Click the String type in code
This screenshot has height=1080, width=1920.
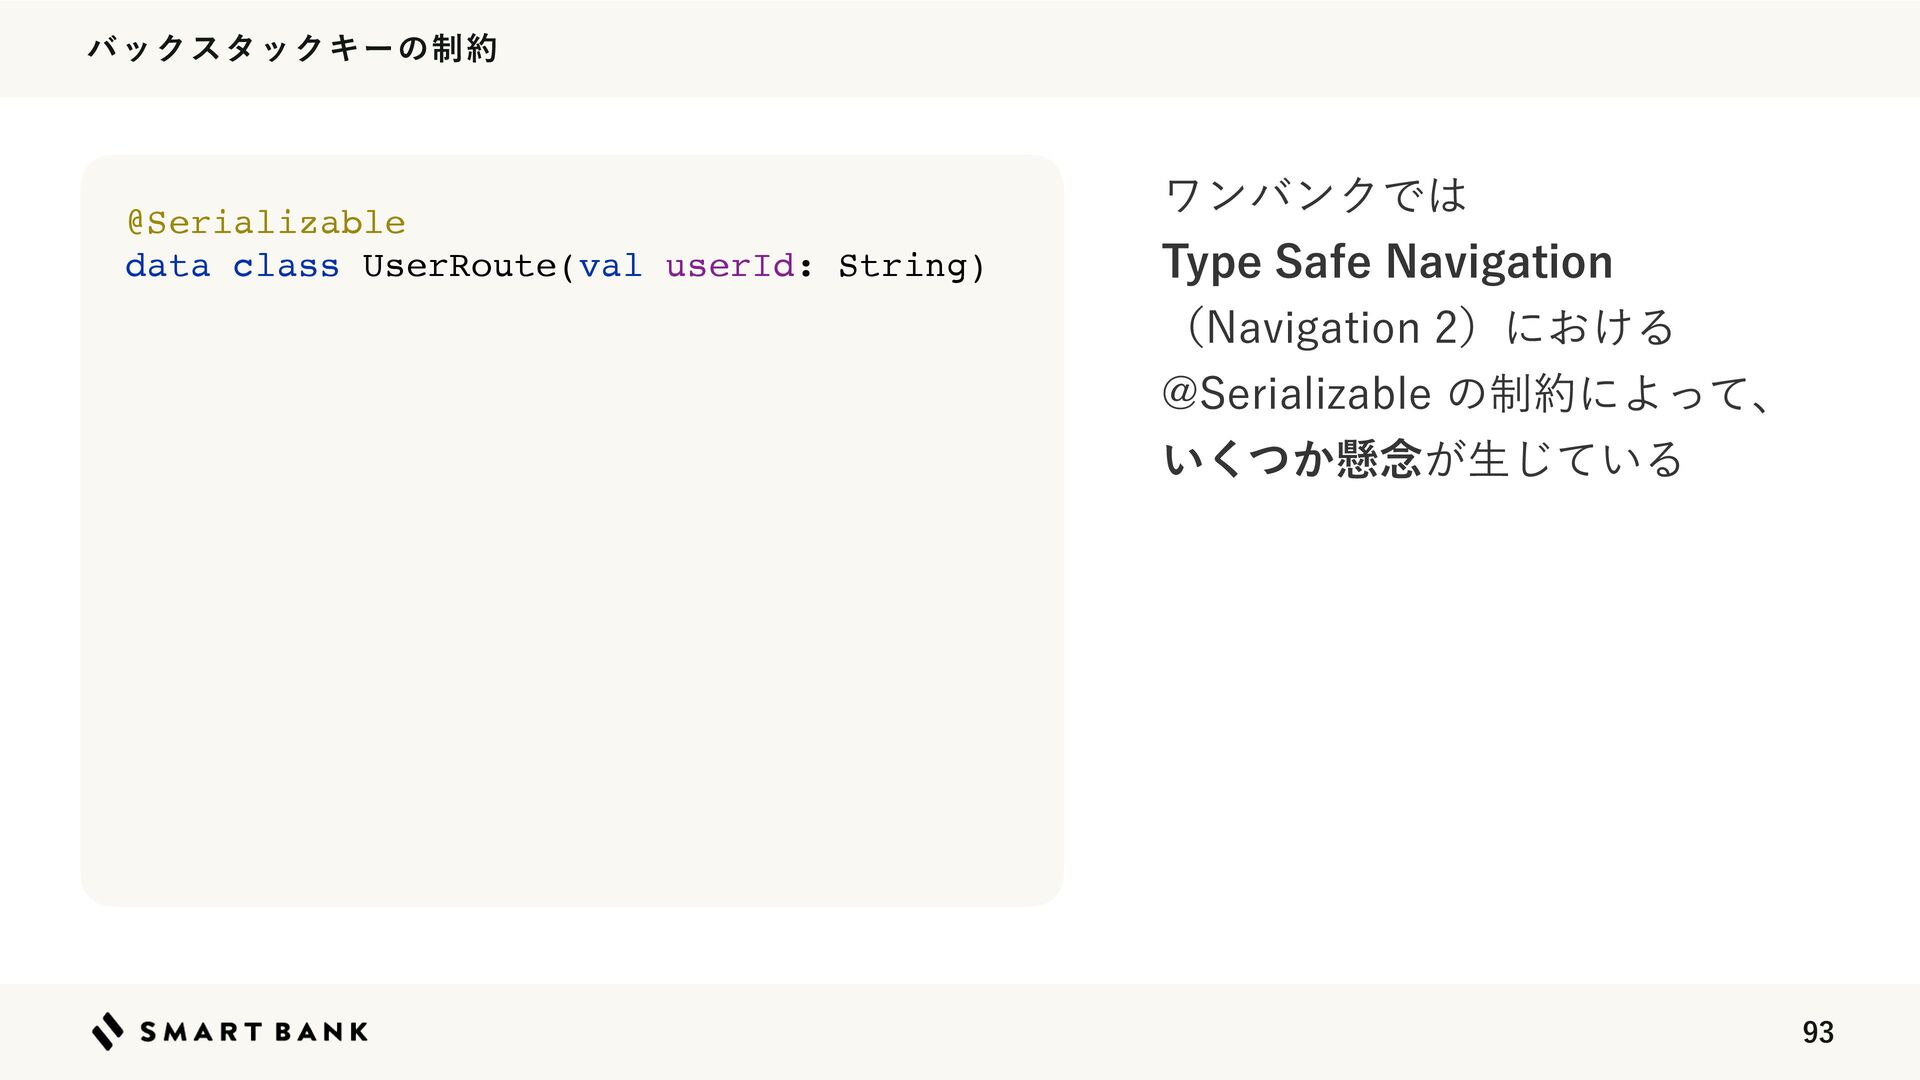point(903,266)
